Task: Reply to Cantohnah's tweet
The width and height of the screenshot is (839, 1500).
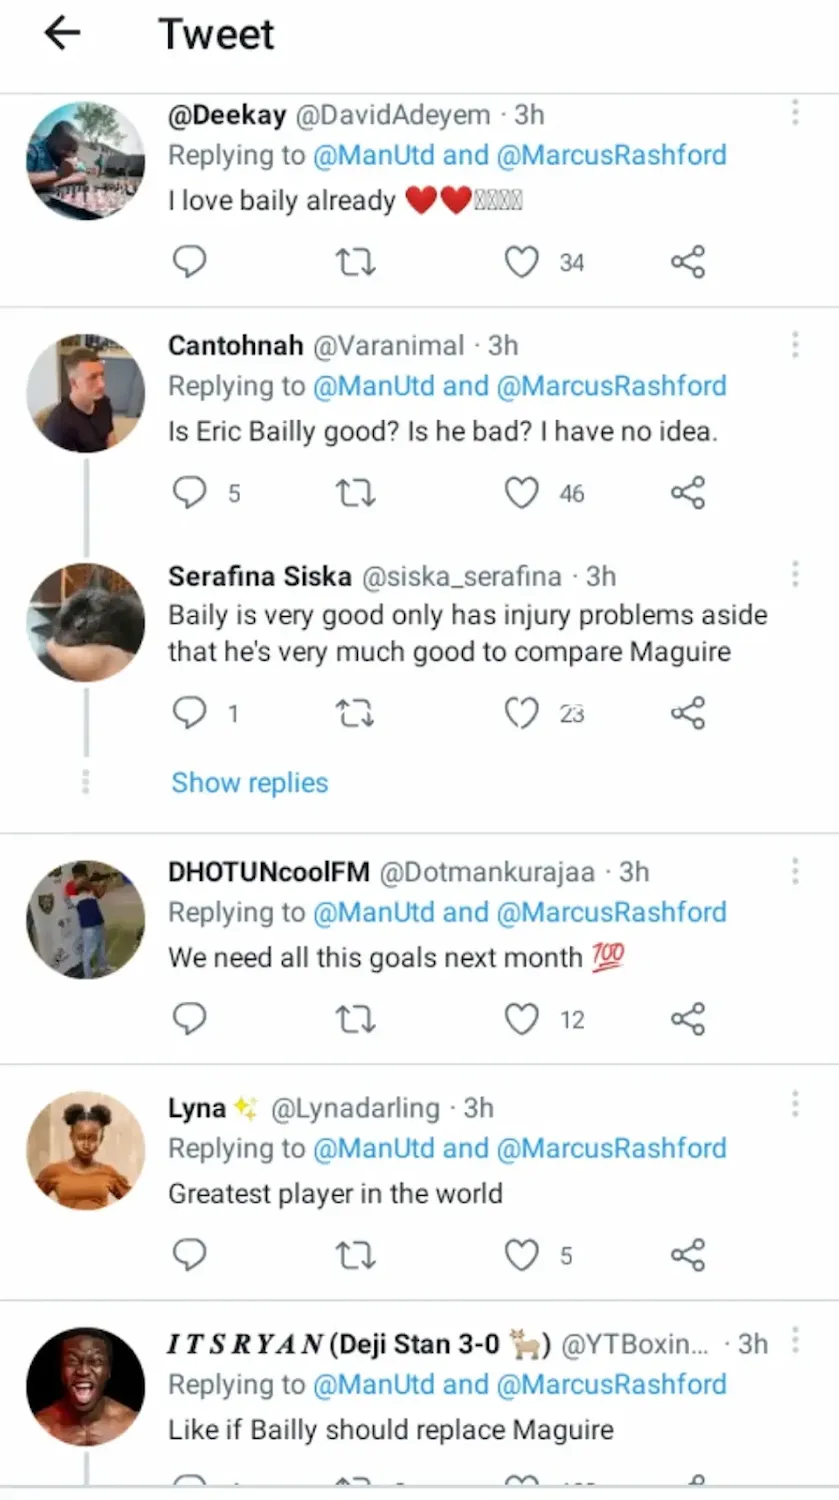Action: 190,493
